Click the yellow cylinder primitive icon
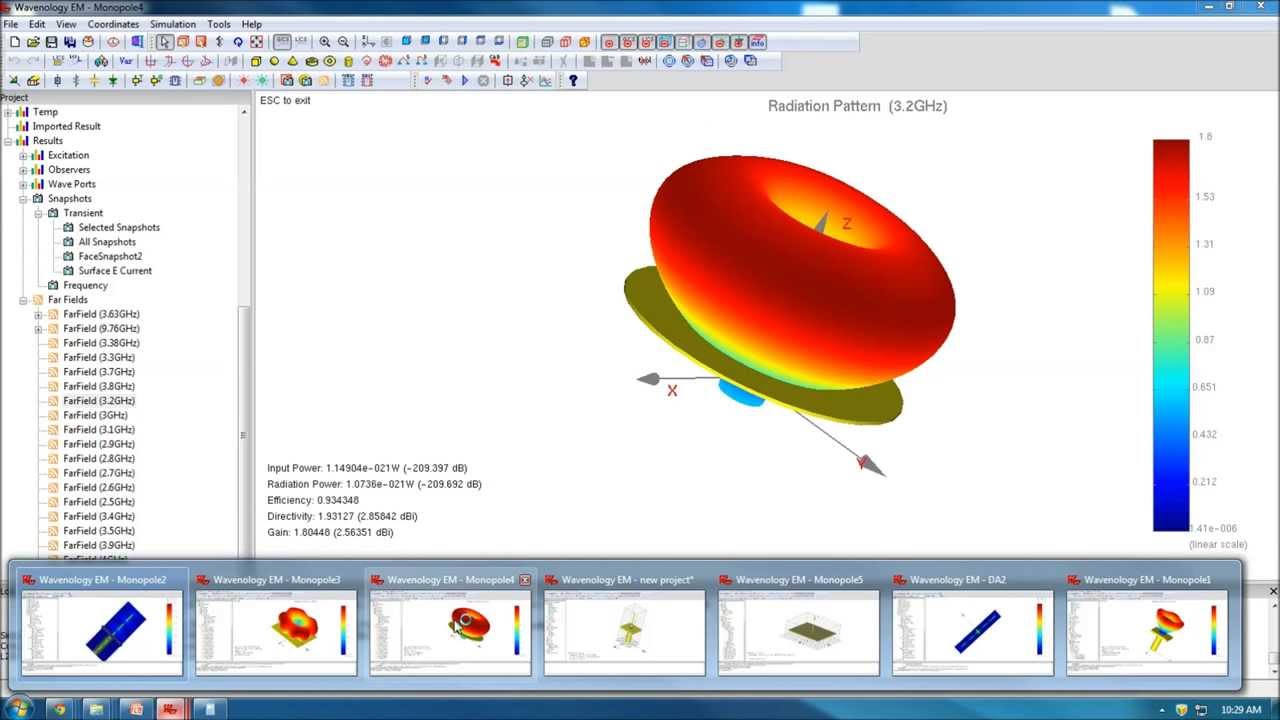The width and height of the screenshot is (1280, 720). pyautogui.click(x=348, y=61)
